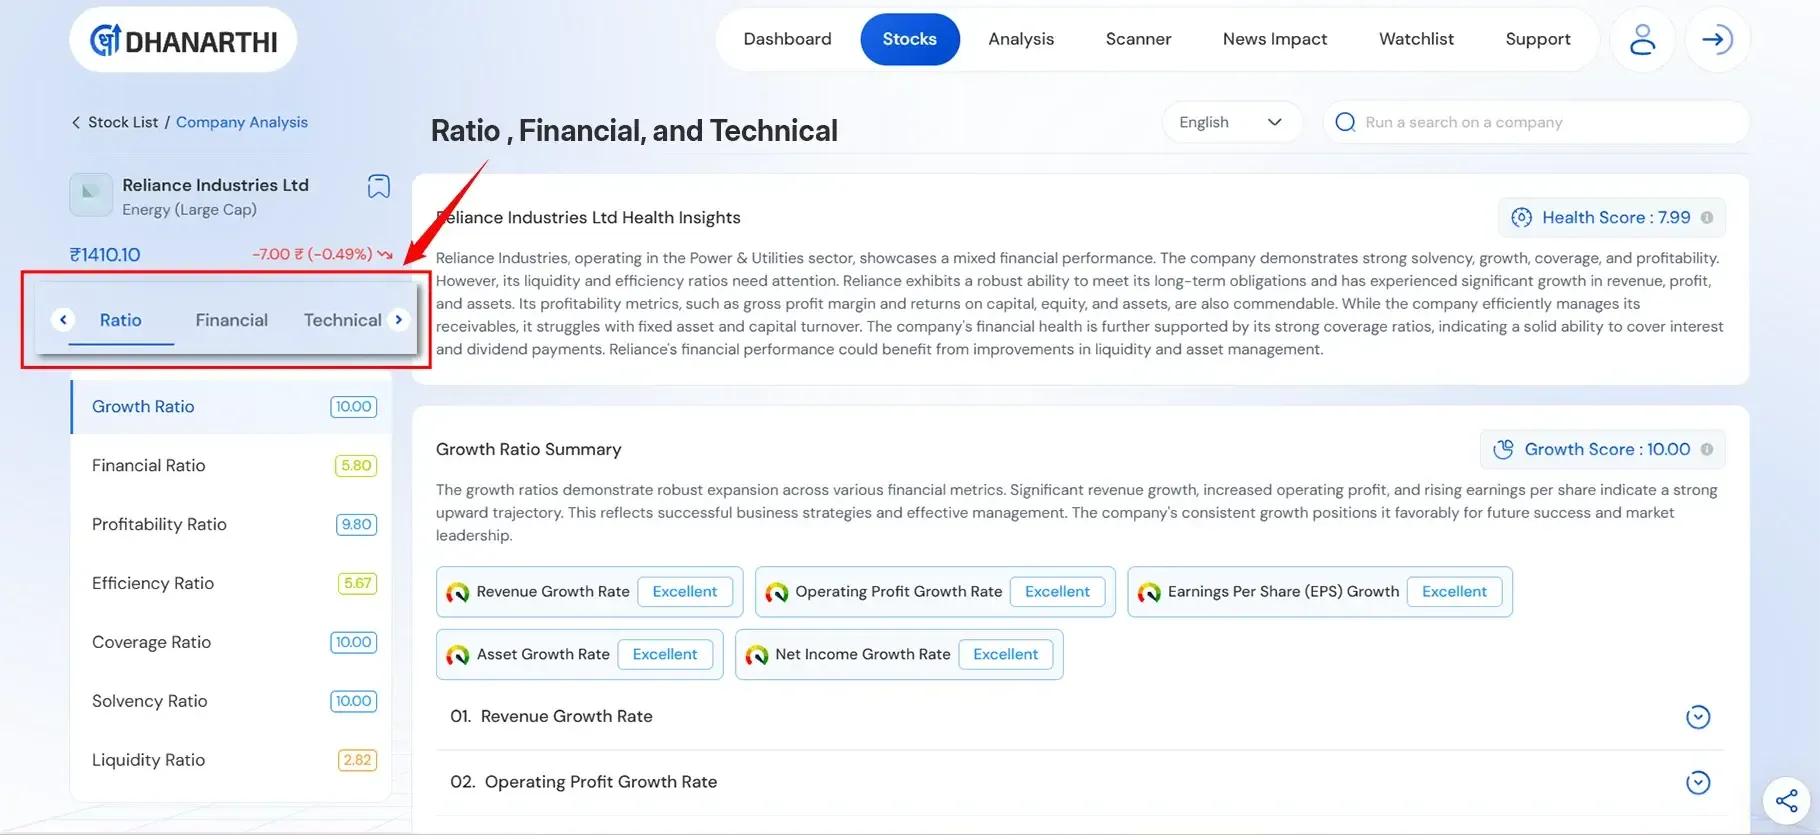Click the logout arrow icon
The width and height of the screenshot is (1820, 835).
pyautogui.click(x=1717, y=39)
